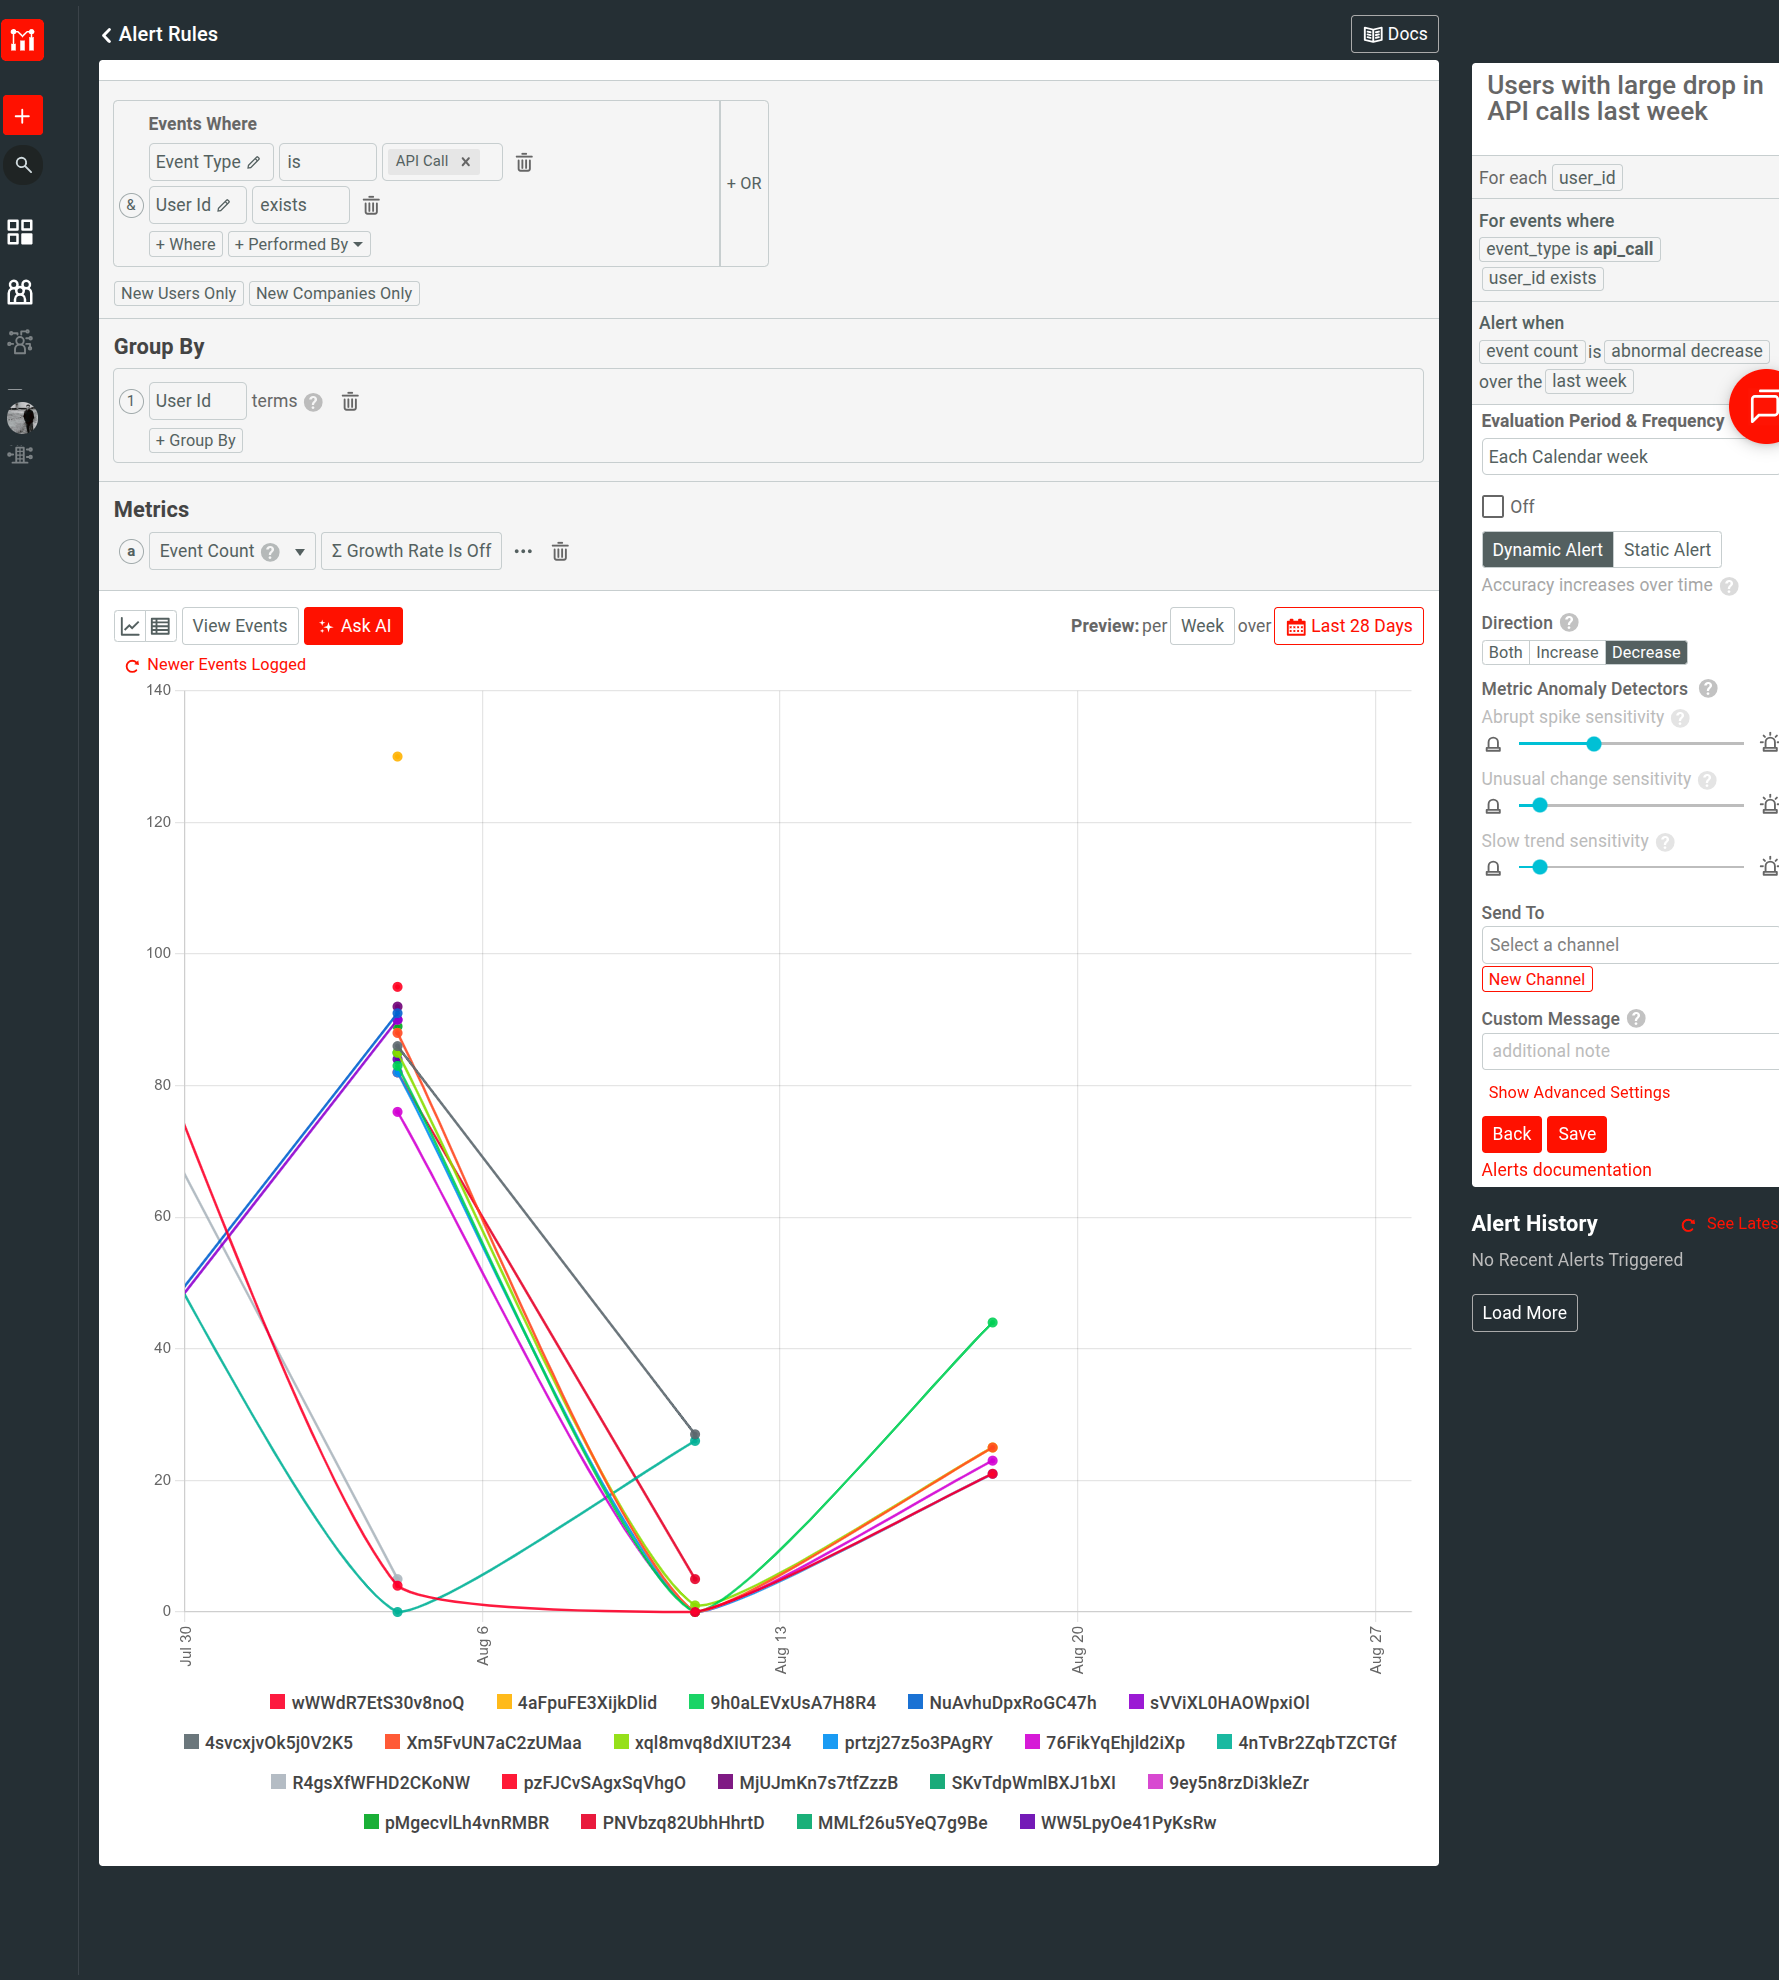Viewport: 1779px width, 1980px height.
Task: Open the users icon in sidebar
Action: coord(20,292)
